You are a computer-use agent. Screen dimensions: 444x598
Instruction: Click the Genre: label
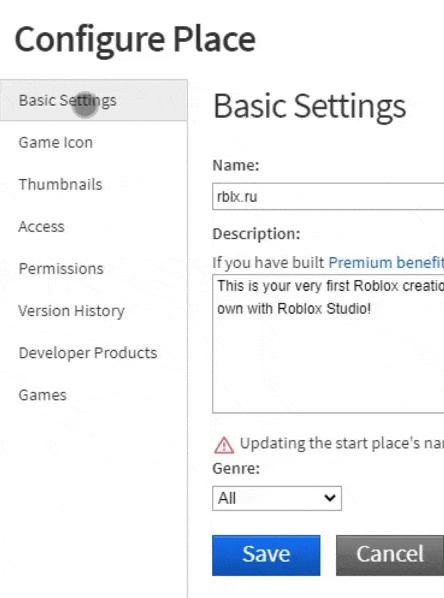236,468
